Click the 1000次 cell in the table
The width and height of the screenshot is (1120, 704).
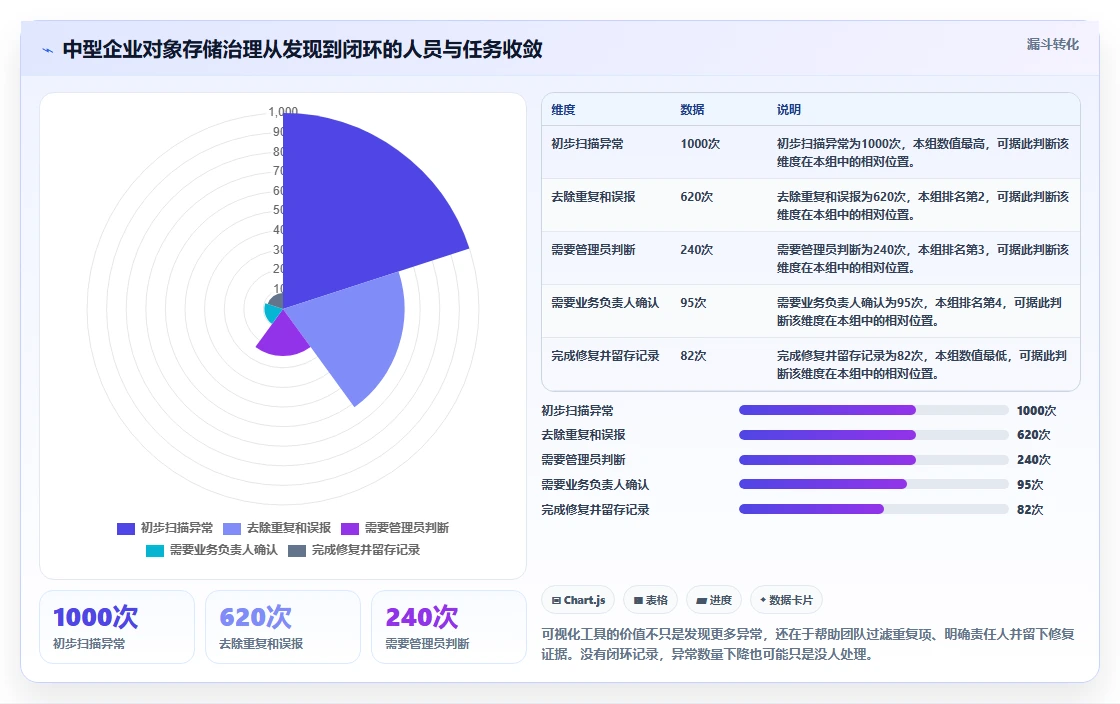tap(700, 144)
